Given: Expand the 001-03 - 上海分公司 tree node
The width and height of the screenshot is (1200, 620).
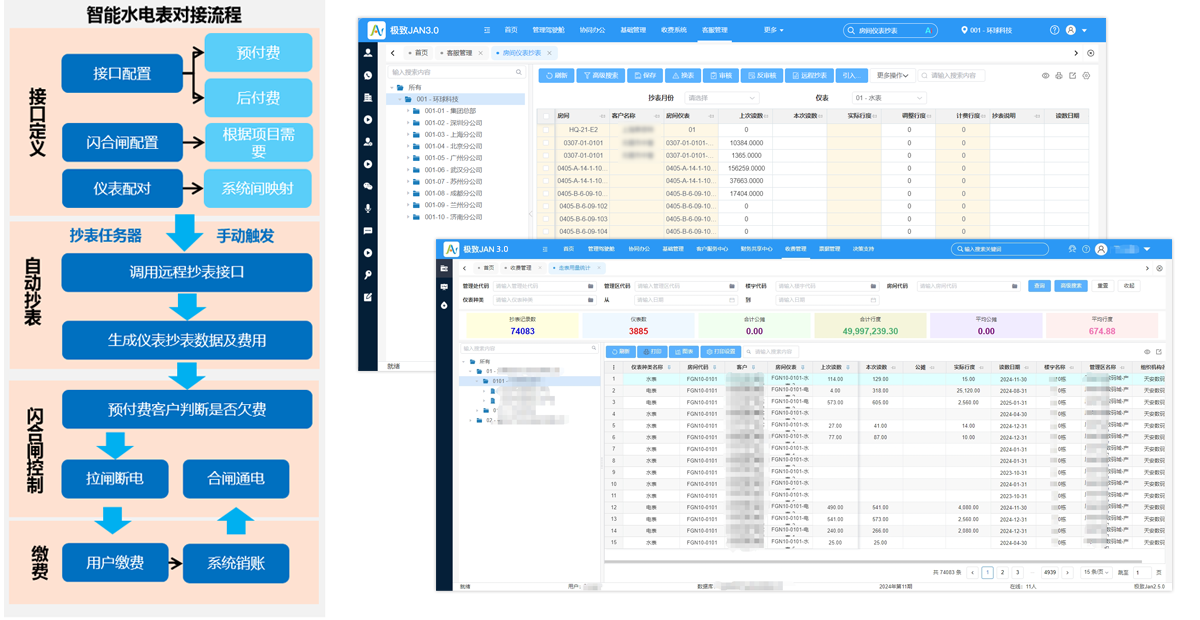Looking at the screenshot, I should pos(408,134).
